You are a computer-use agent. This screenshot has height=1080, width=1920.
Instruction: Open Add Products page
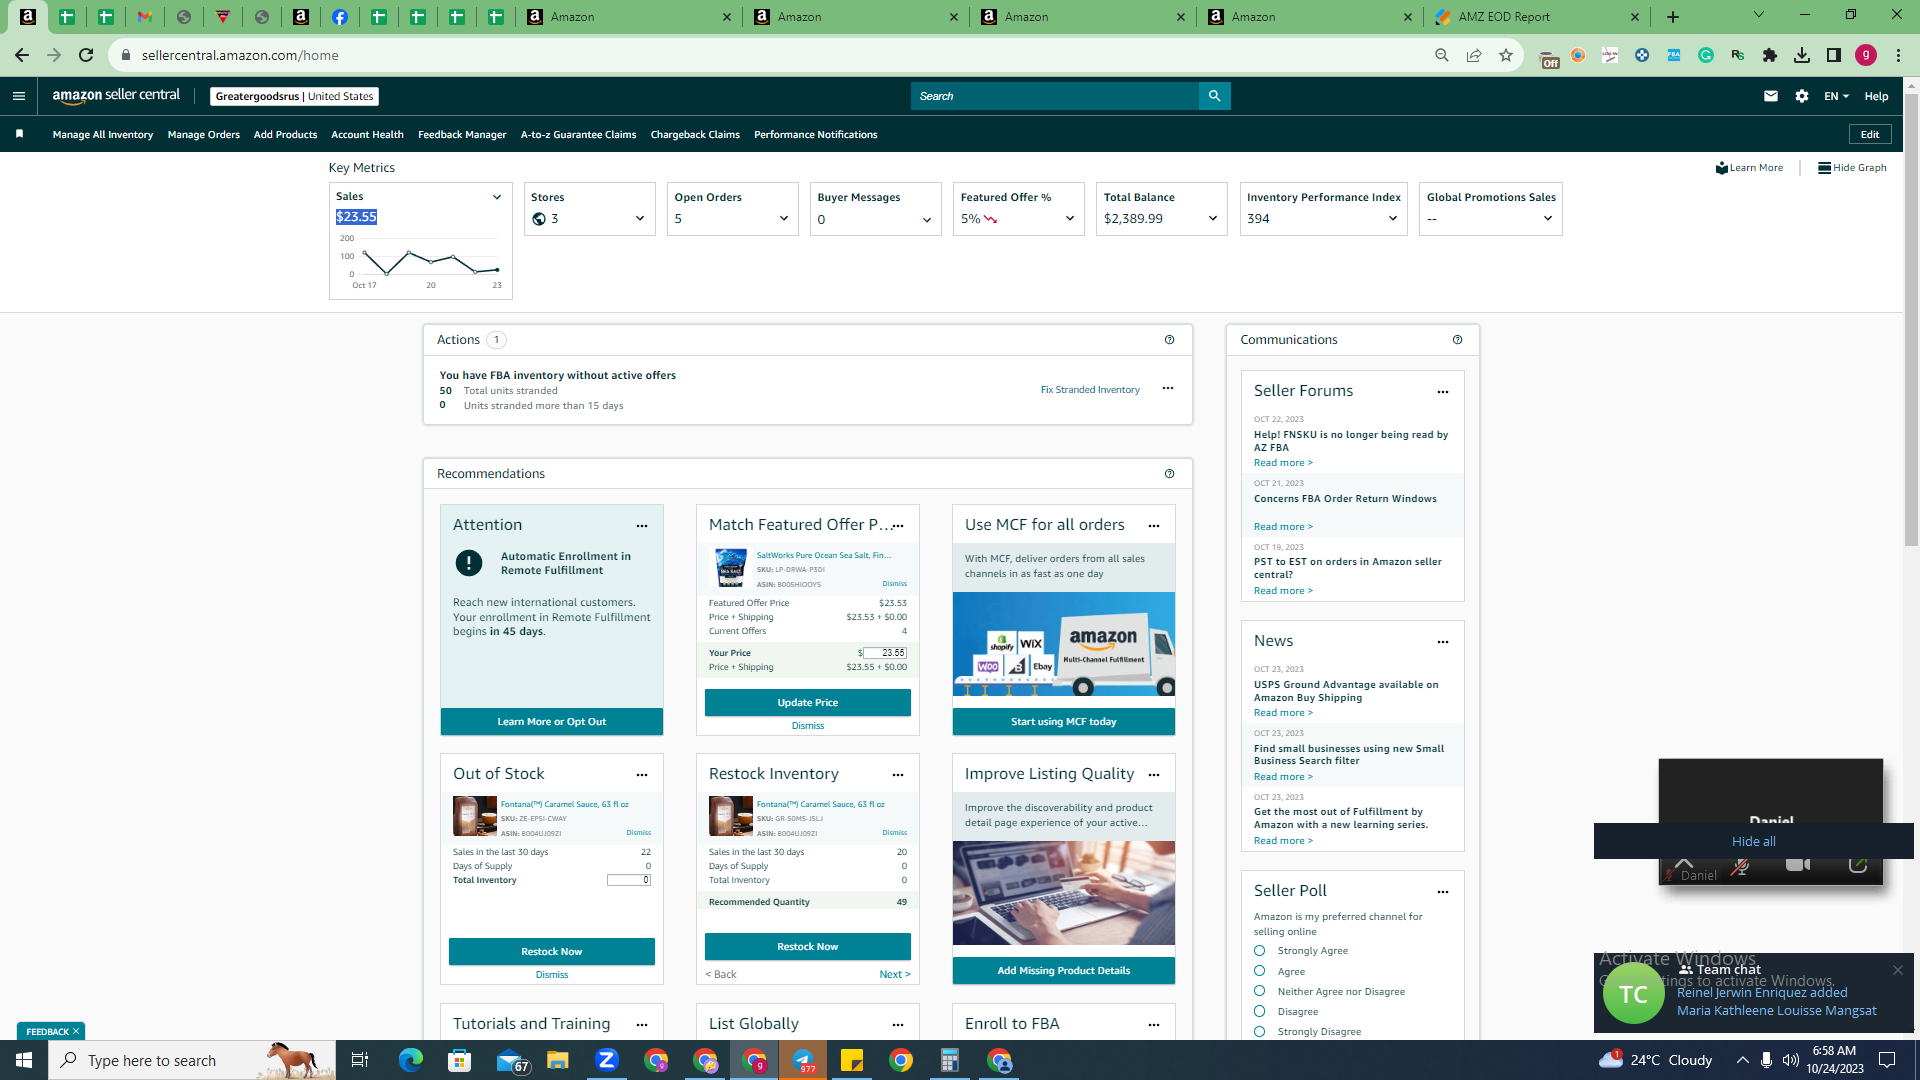(x=285, y=135)
